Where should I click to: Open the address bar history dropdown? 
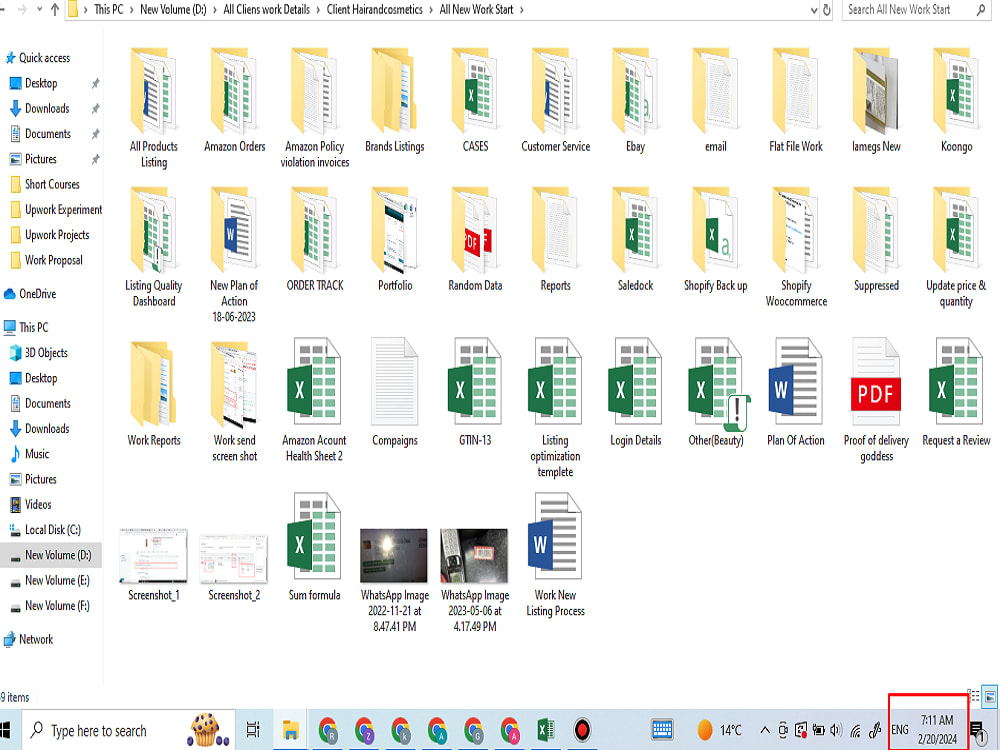(814, 10)
